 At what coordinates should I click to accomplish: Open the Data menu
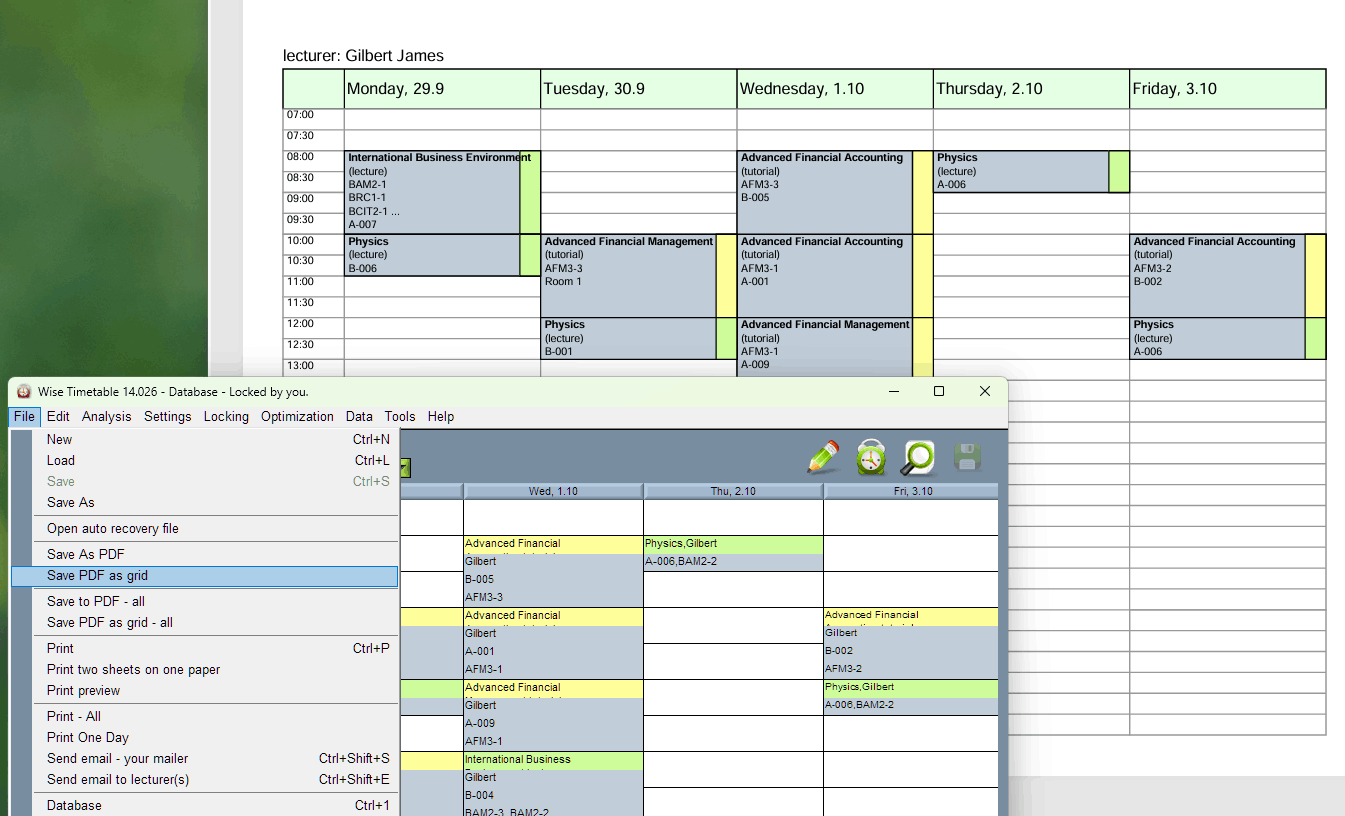click(359, 416)
